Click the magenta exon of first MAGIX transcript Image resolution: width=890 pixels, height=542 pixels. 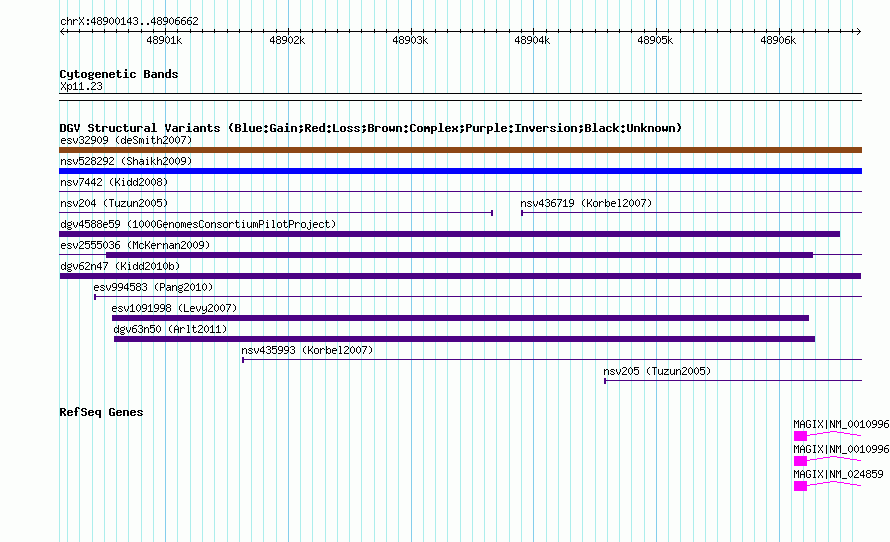pyautogui.click(x=800, y=436)
